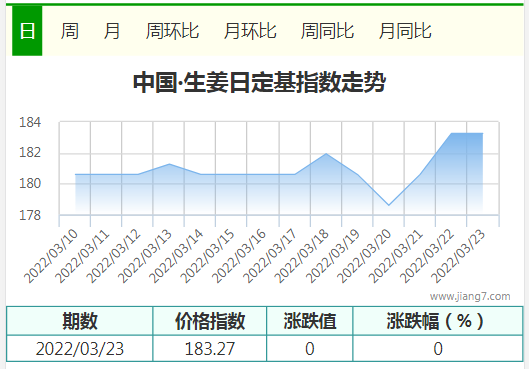
Task: Click the 184 y-axis label
Action: (30, 122)
